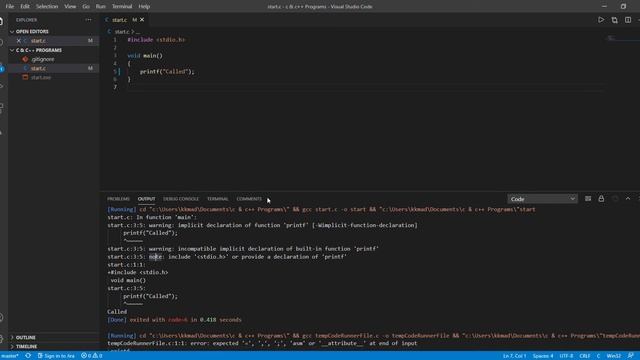Click the master branch in status bar
The height and width of the screenshot is (360, 640).
(x=10, y=356)
